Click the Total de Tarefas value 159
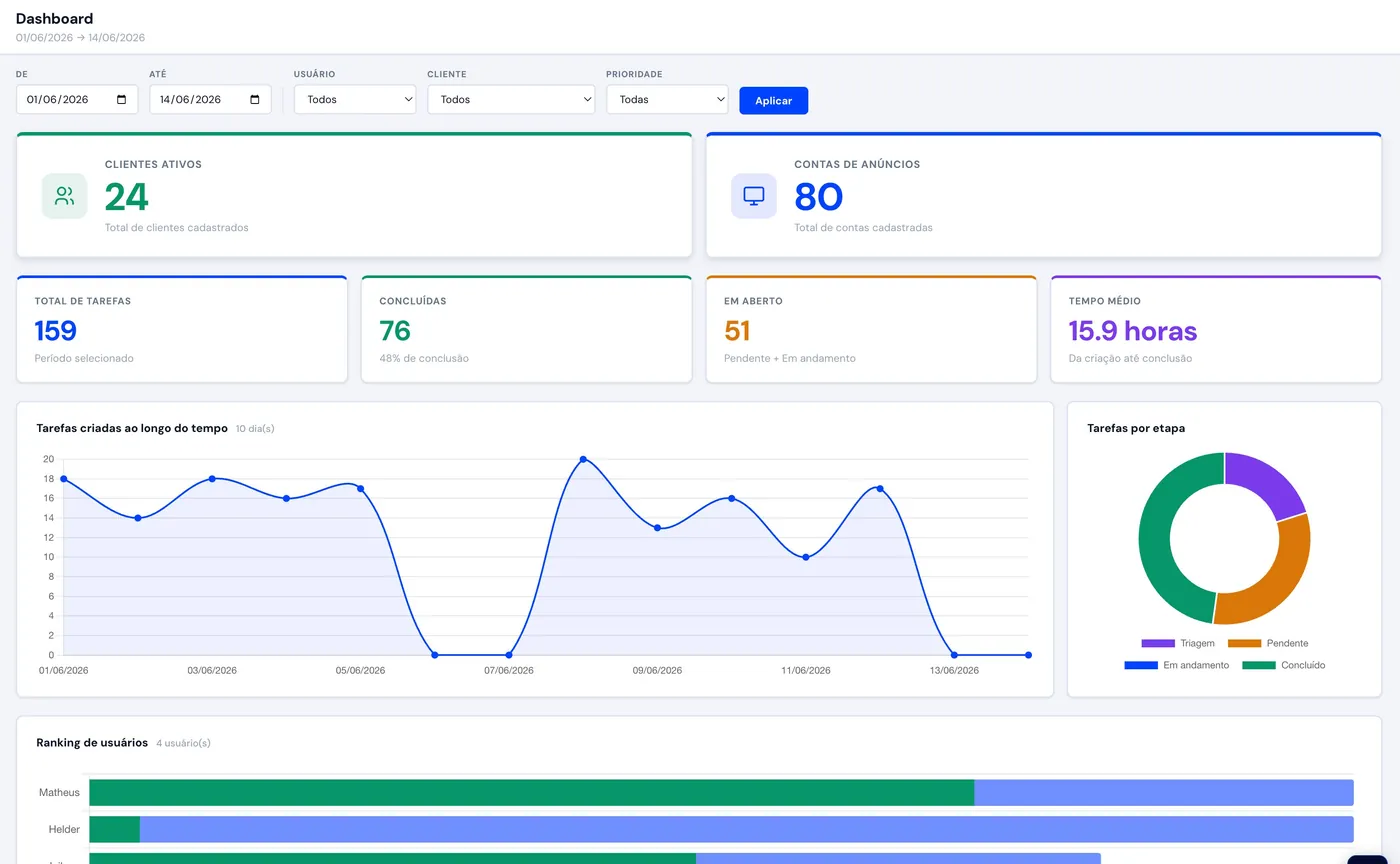 56,331
